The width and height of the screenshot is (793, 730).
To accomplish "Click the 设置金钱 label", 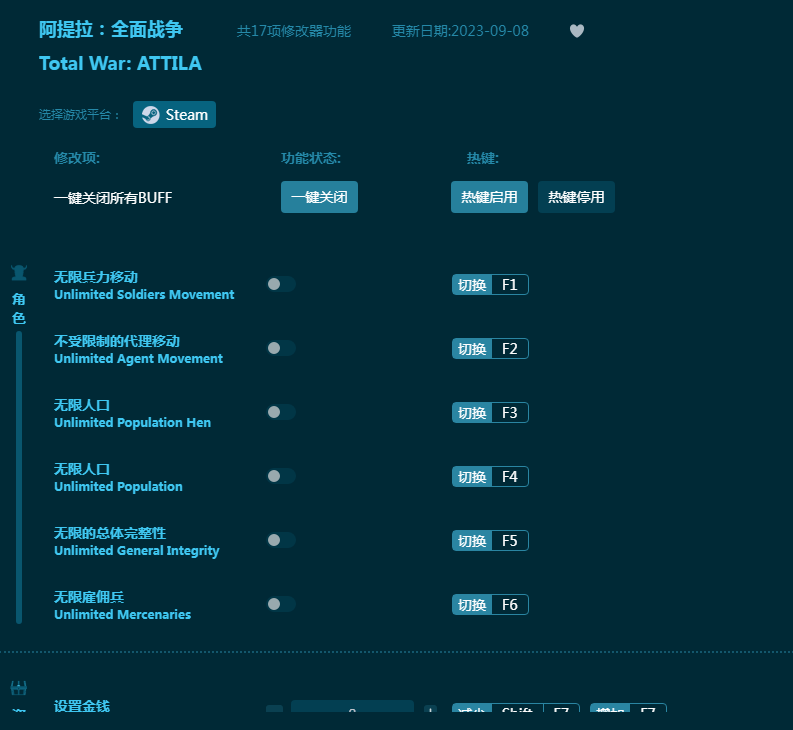I will coord(82,706).
